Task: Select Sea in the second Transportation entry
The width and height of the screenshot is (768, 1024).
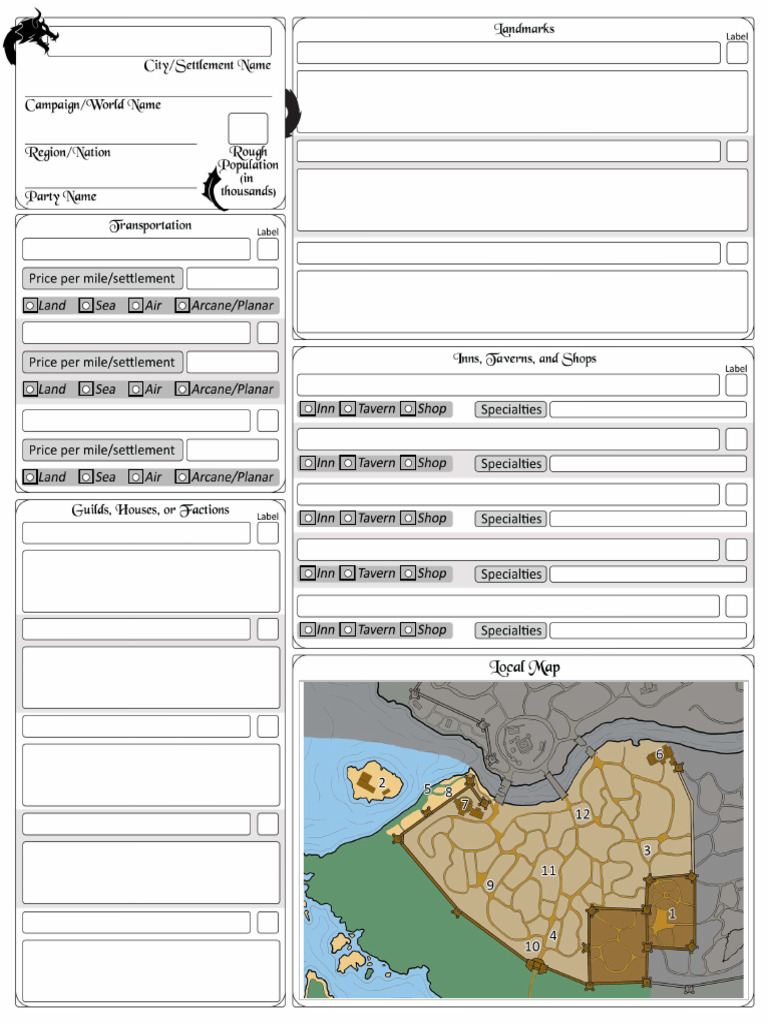Action: pos(86,389)
